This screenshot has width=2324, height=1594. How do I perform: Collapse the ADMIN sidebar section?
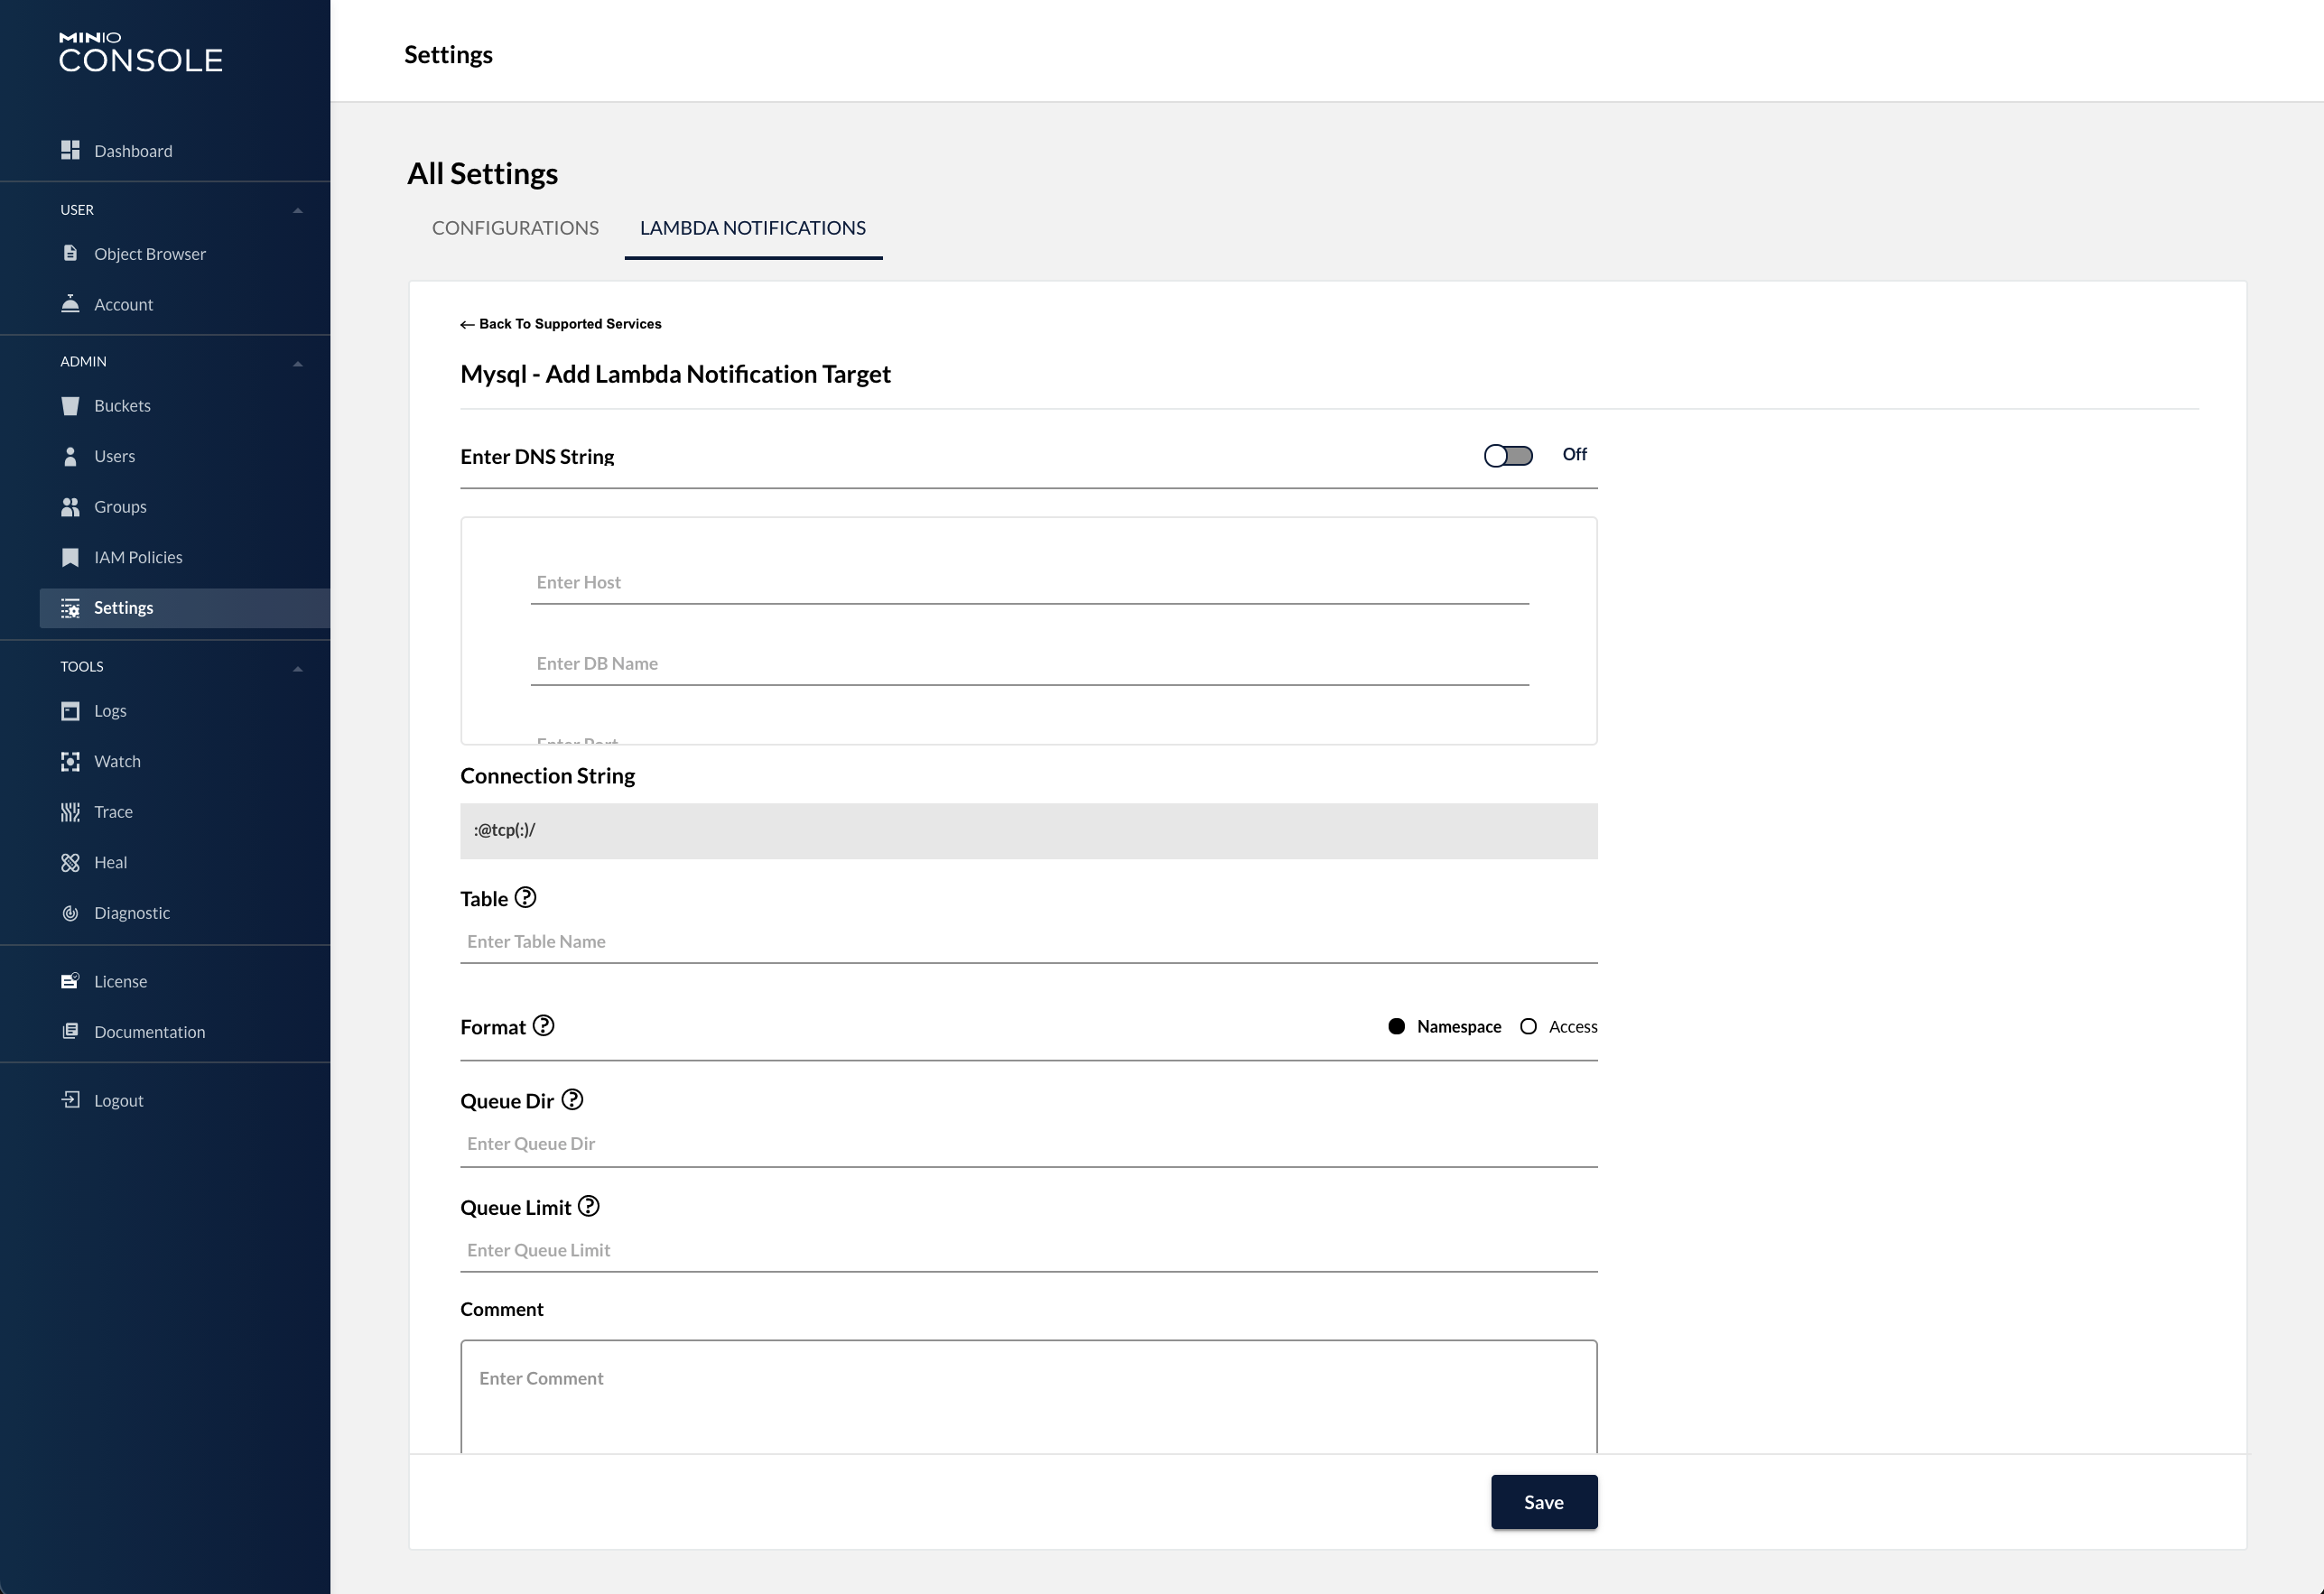(x=297, y=362)
